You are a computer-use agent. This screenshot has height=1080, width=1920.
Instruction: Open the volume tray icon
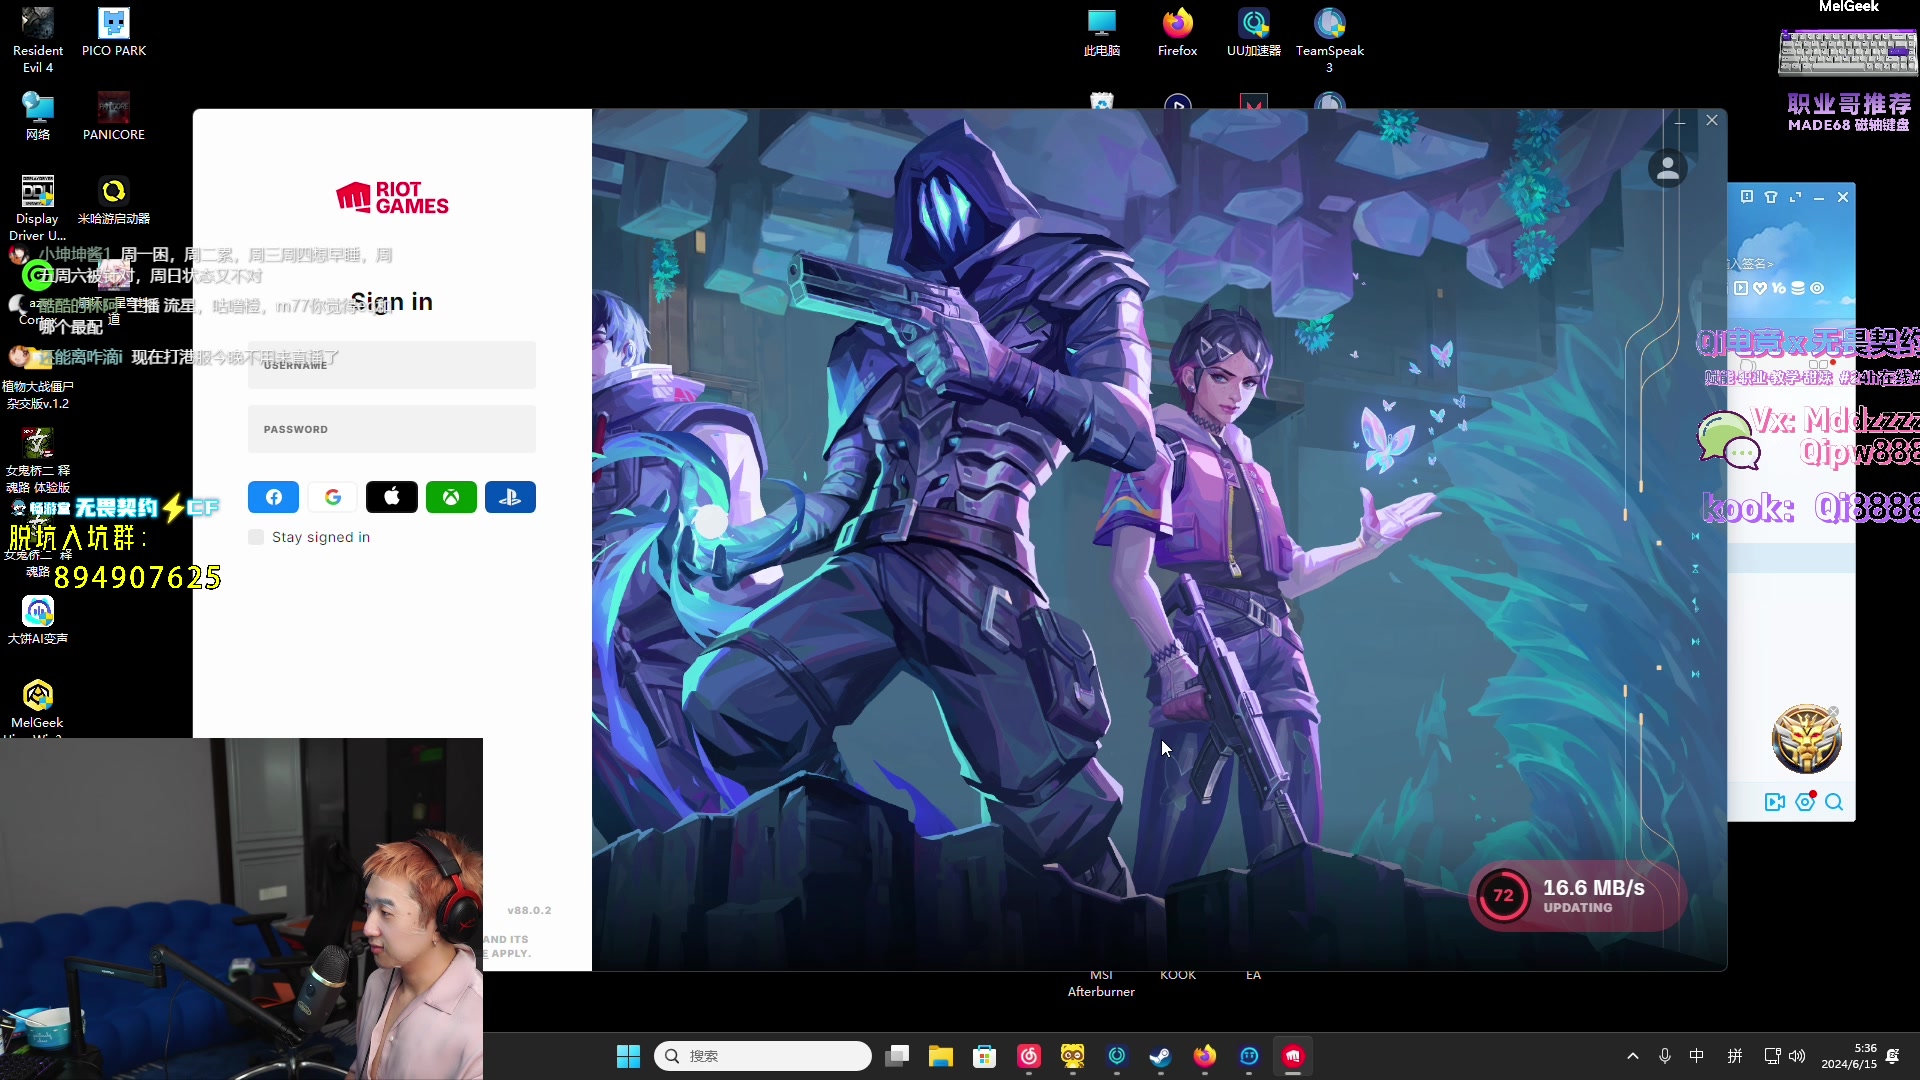pos(1797,1056)
